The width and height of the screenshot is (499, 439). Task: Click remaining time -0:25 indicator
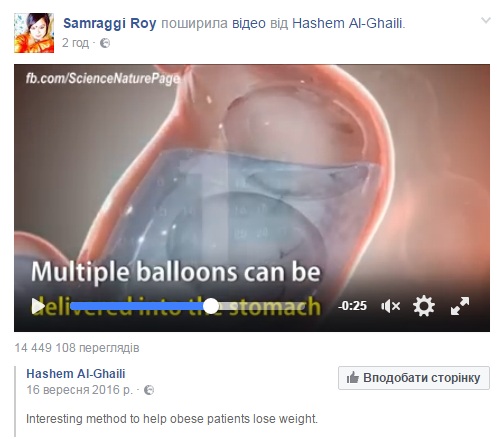(352, 306)
